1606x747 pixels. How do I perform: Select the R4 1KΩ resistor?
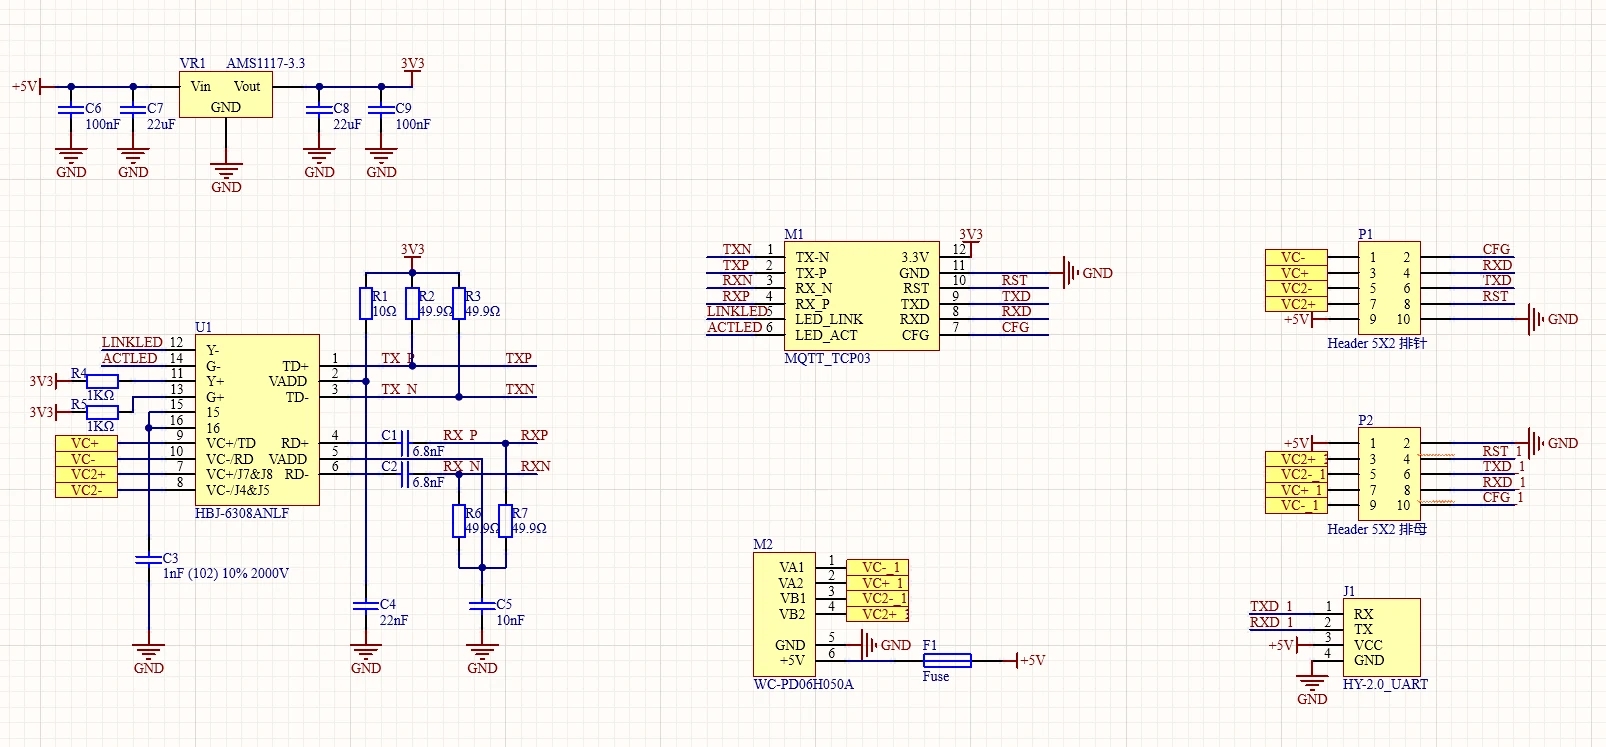[x=102, y=381]
